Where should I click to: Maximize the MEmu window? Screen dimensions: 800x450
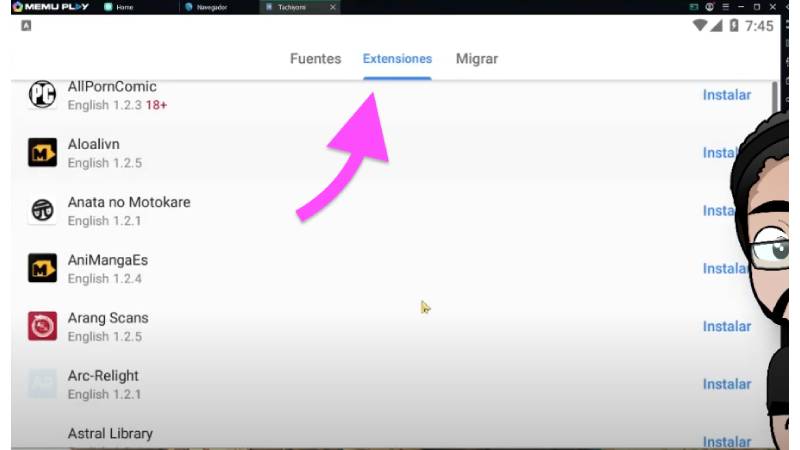(x=757, y=7)
